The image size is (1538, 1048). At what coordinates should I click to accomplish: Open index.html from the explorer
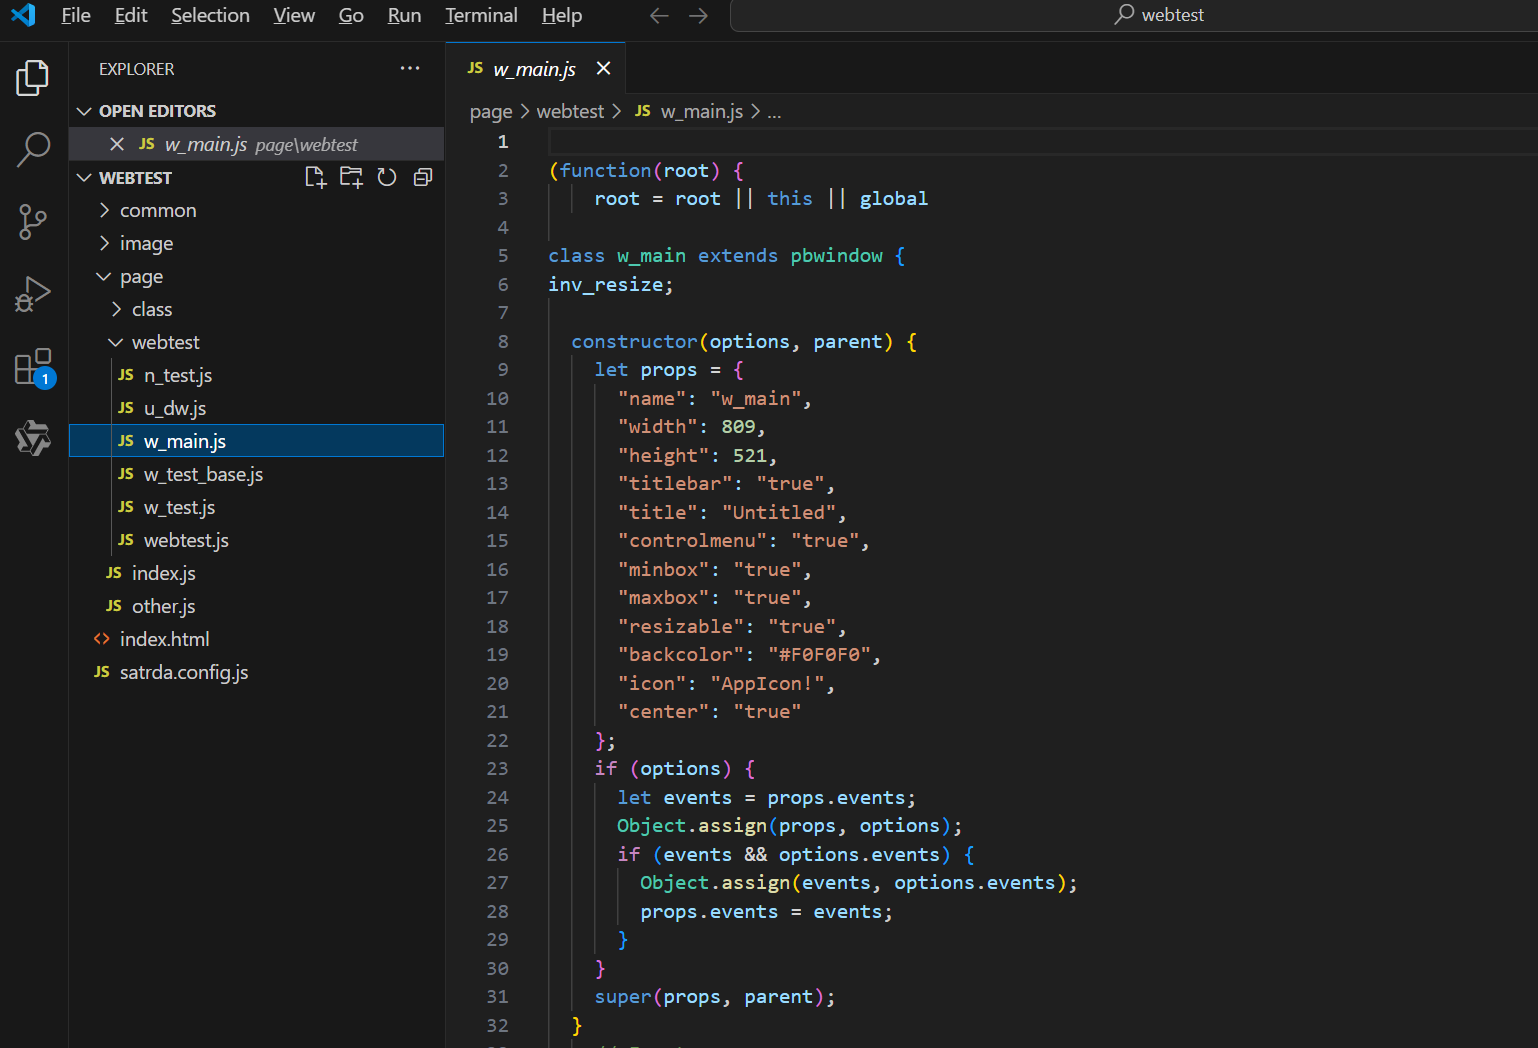click(164, 640)
